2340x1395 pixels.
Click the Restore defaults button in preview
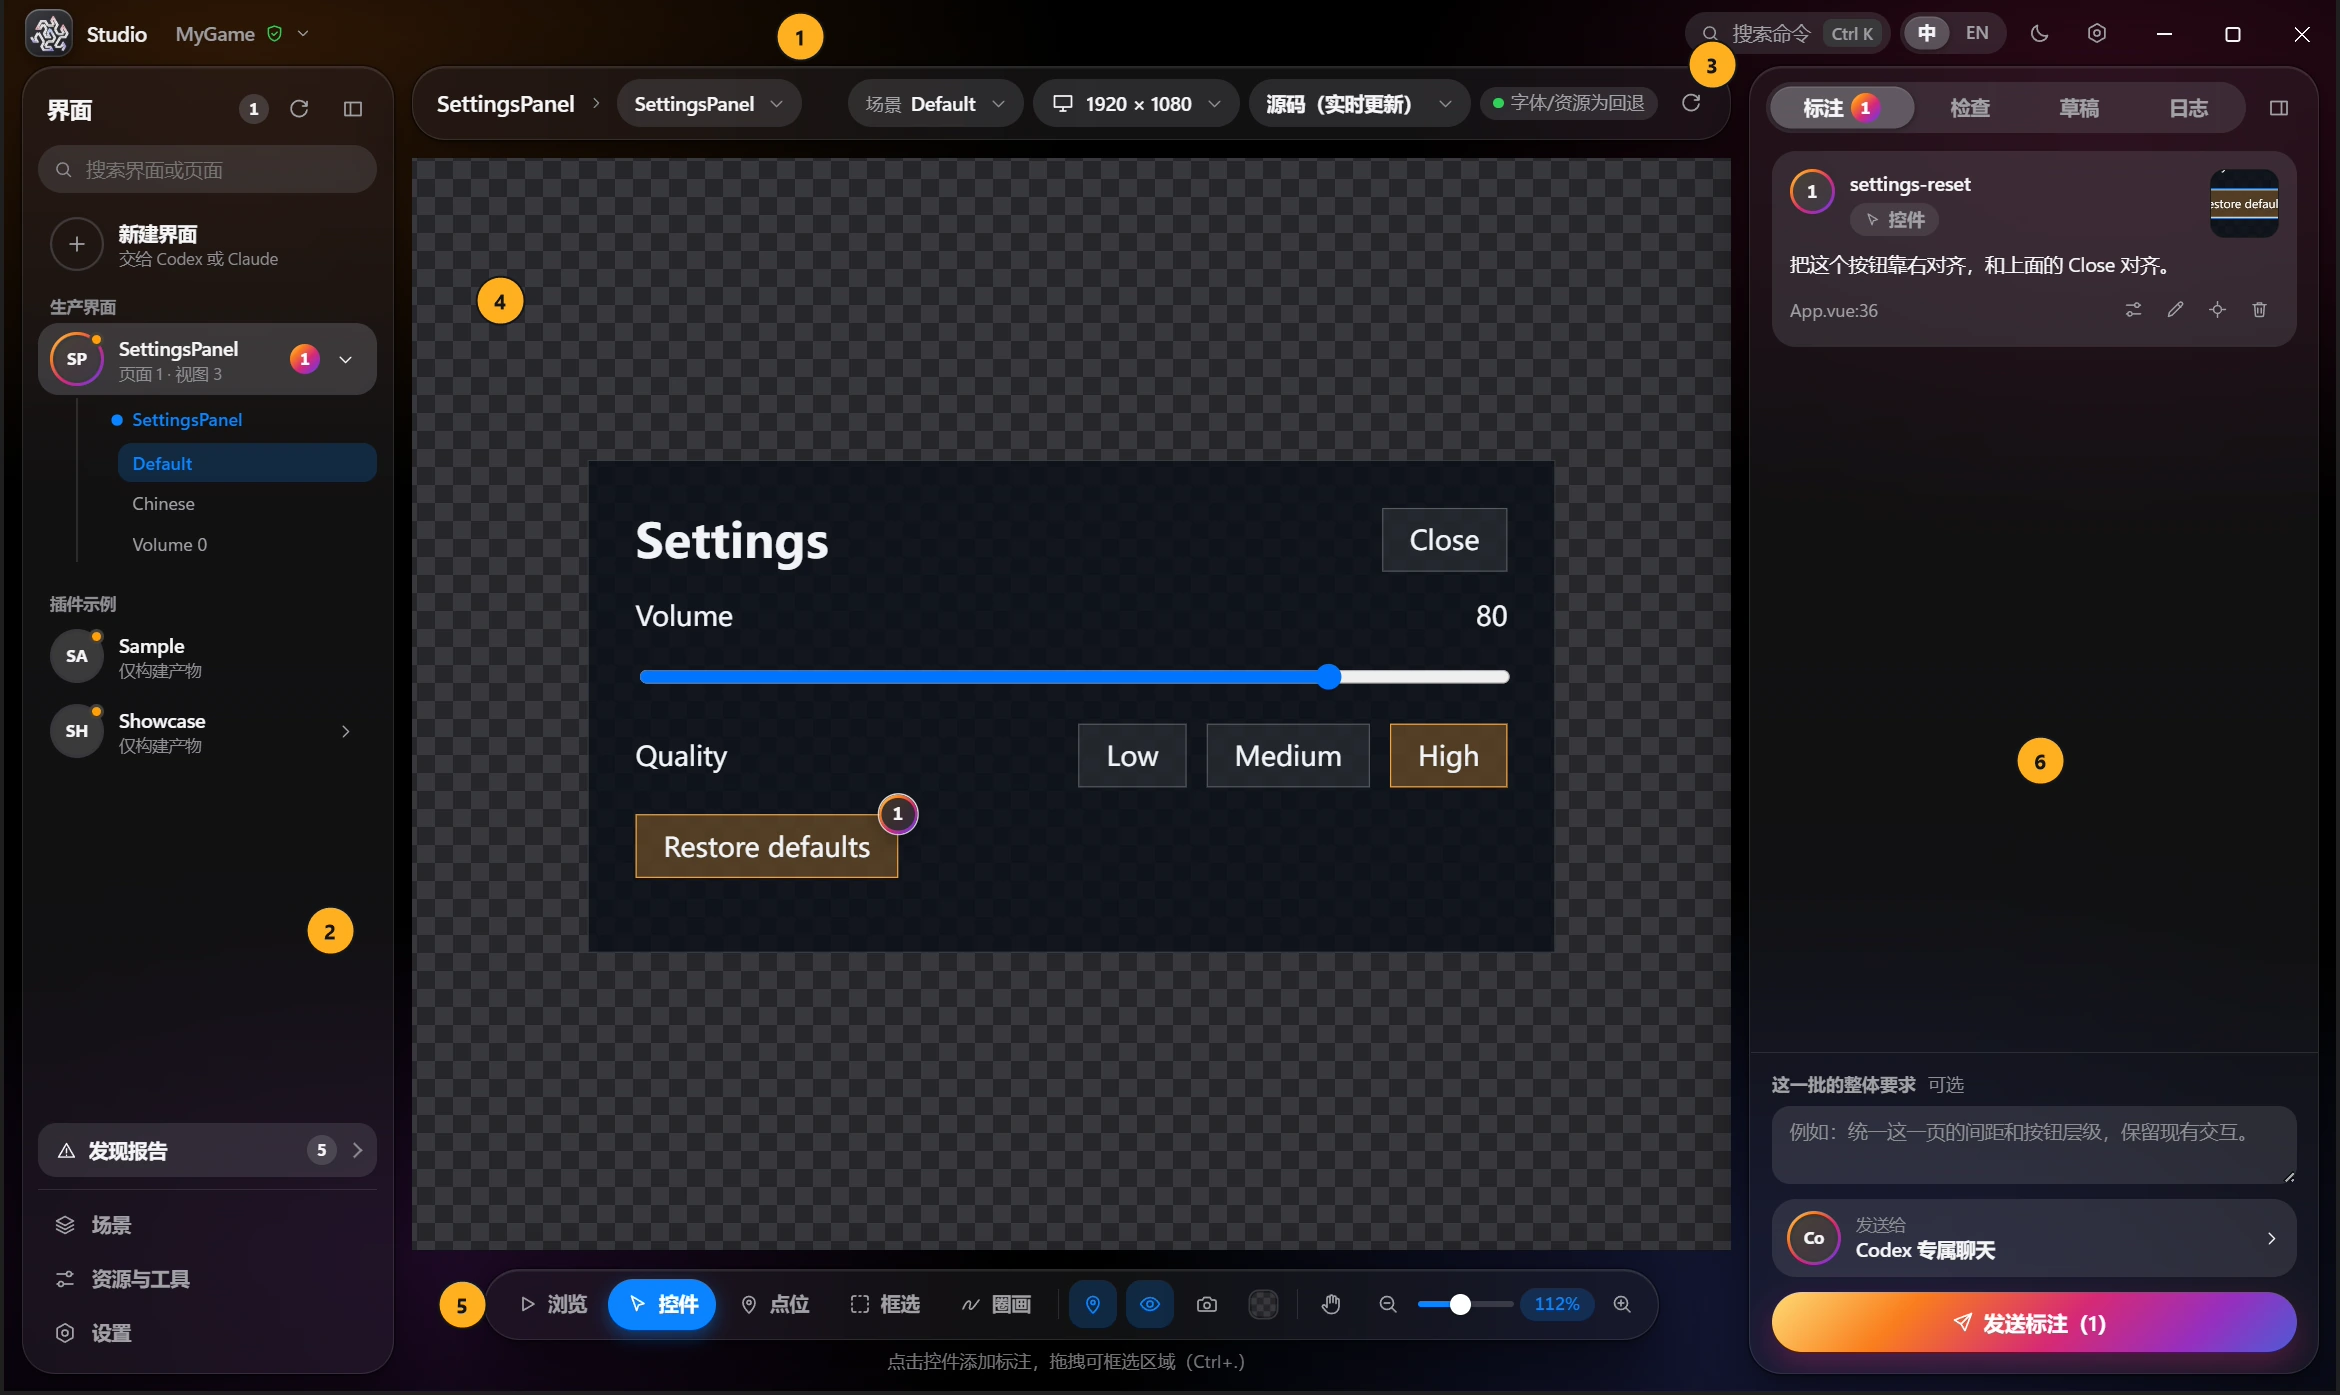pos(767,847)
